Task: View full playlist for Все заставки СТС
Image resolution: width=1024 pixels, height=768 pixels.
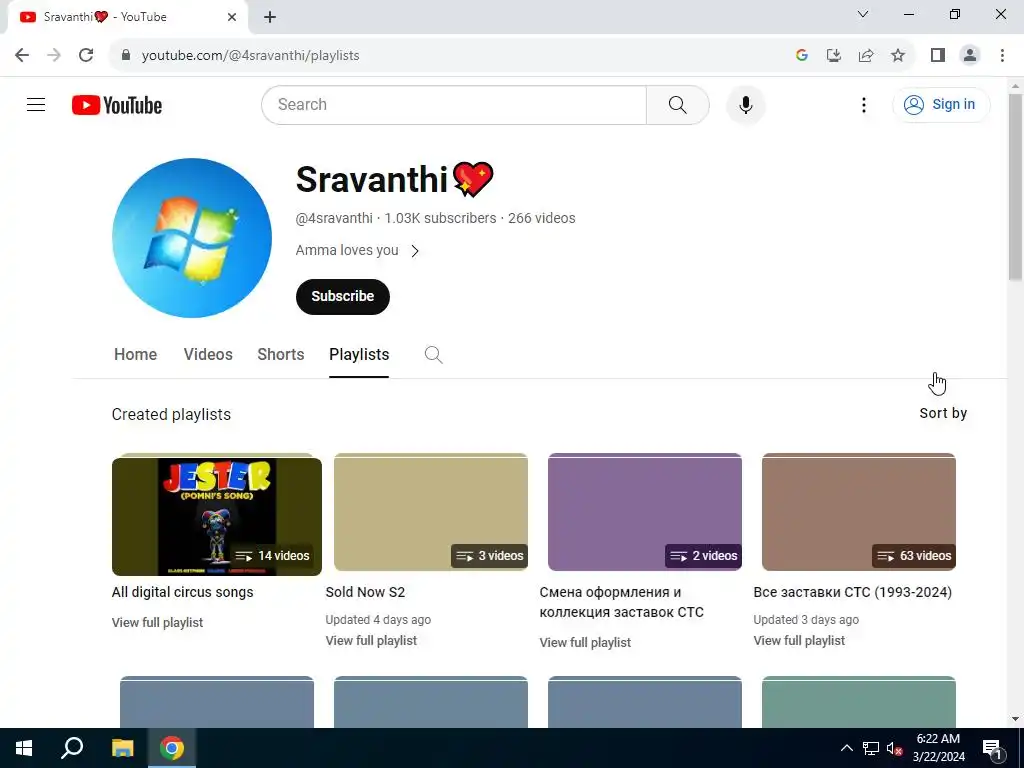Action: (x=799, y=641)
